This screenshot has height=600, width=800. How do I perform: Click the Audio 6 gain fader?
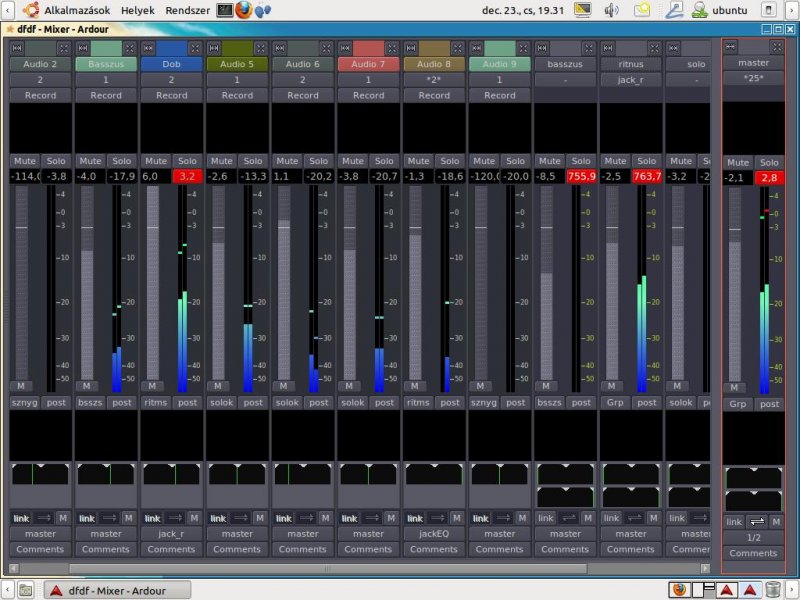tap(284, 283)
